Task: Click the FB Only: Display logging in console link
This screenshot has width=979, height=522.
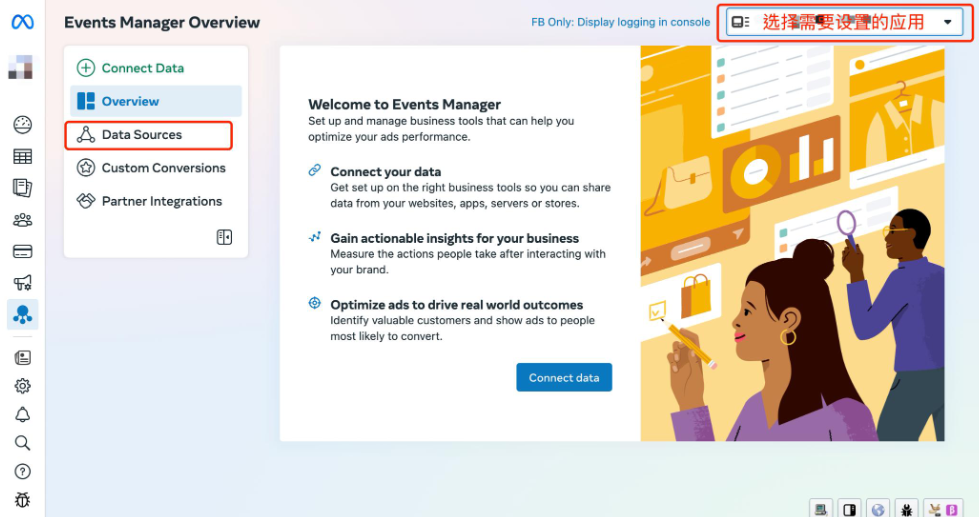Action: click(x=621, y=22)
